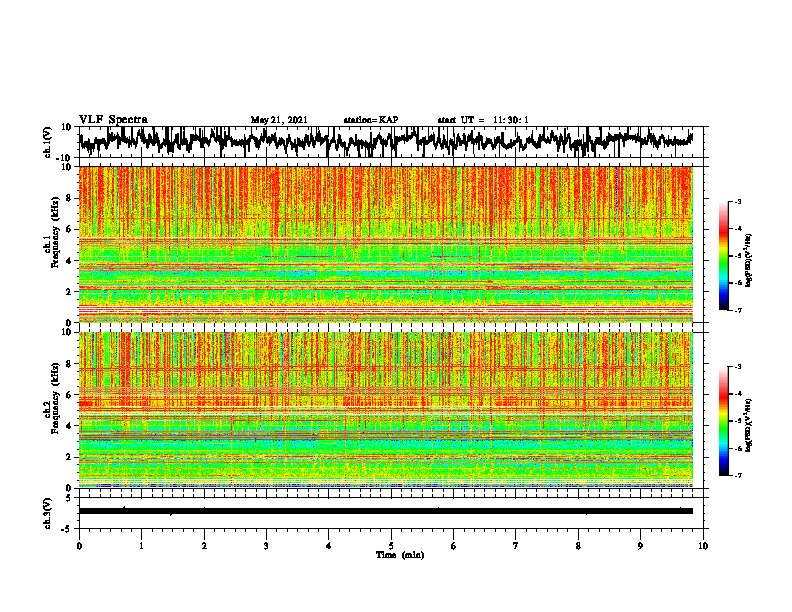The image size is (792, 612).
Task: Click the "ch.1(V)" waveform axis label
Action: [x=48, y=142]
